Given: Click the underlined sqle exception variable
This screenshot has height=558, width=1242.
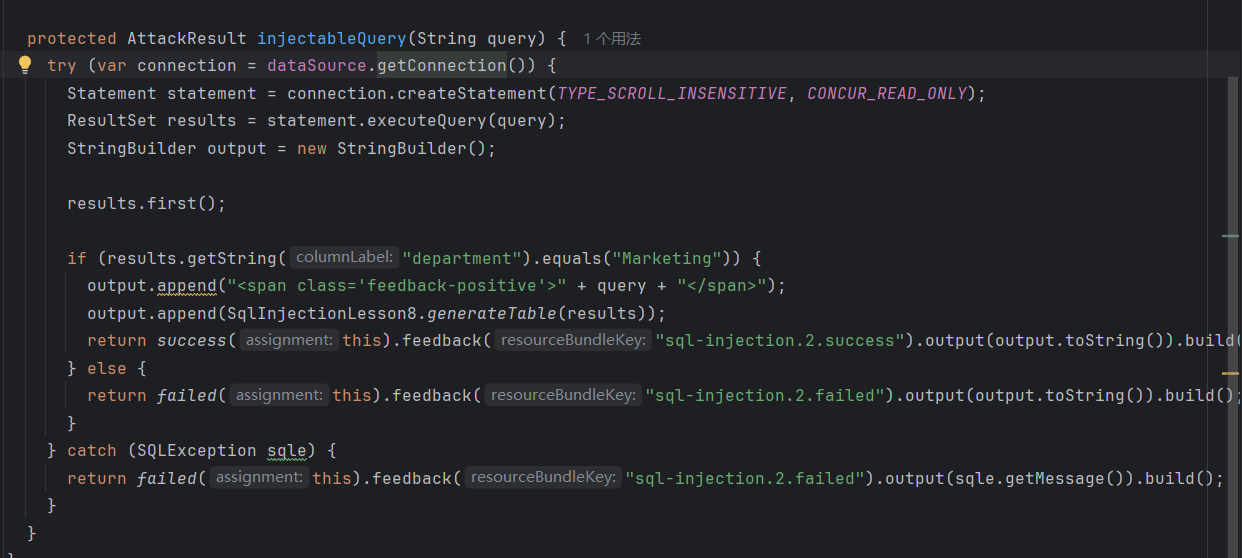Looking at the screenshot, I should click(x=286, y=451).
